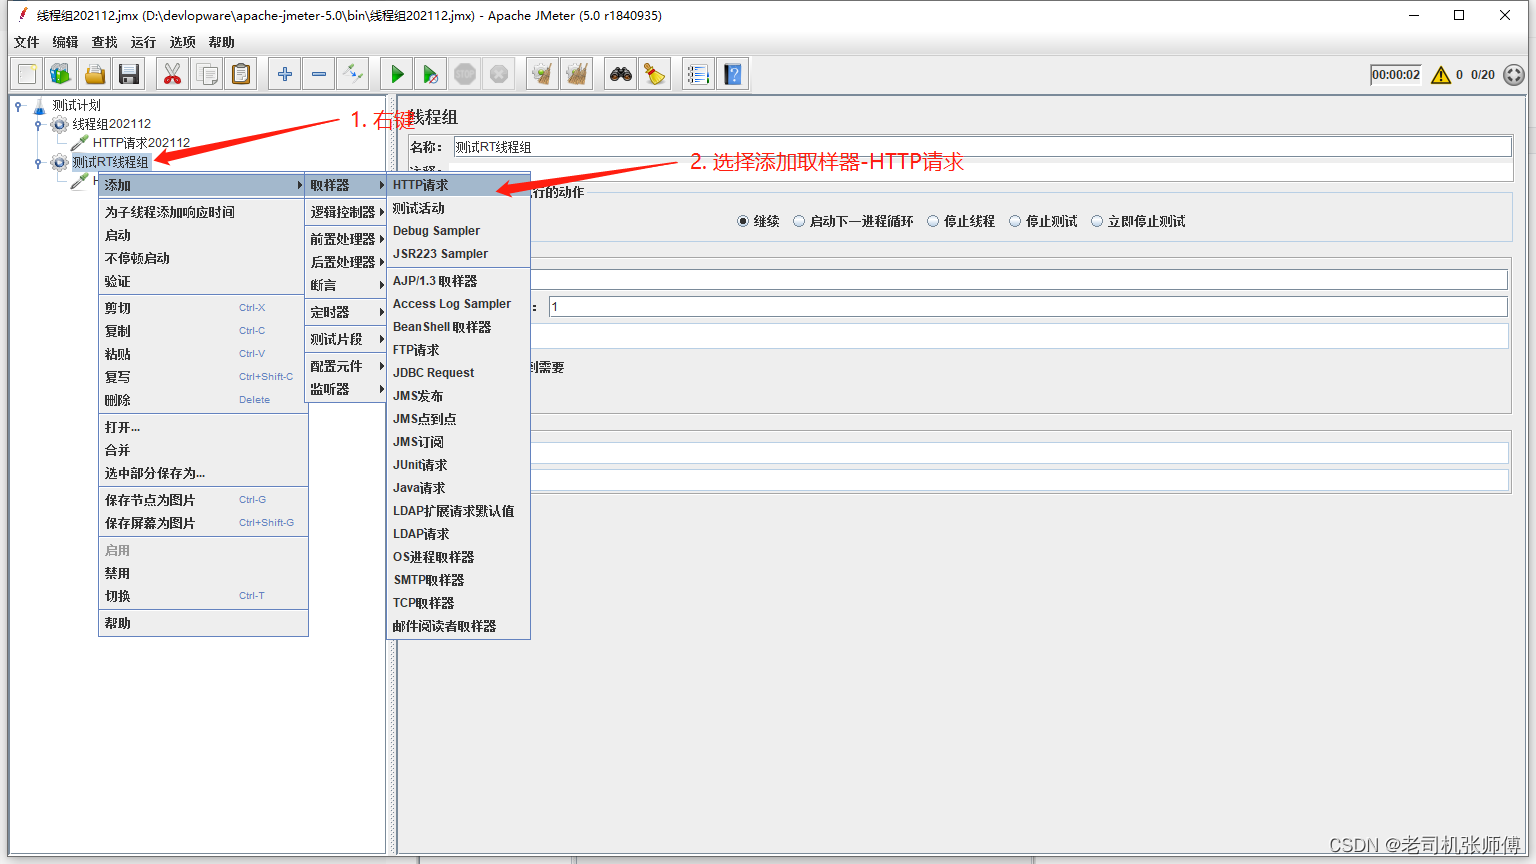
Task: Click the Paste clipboard icon
Action: 241,74
